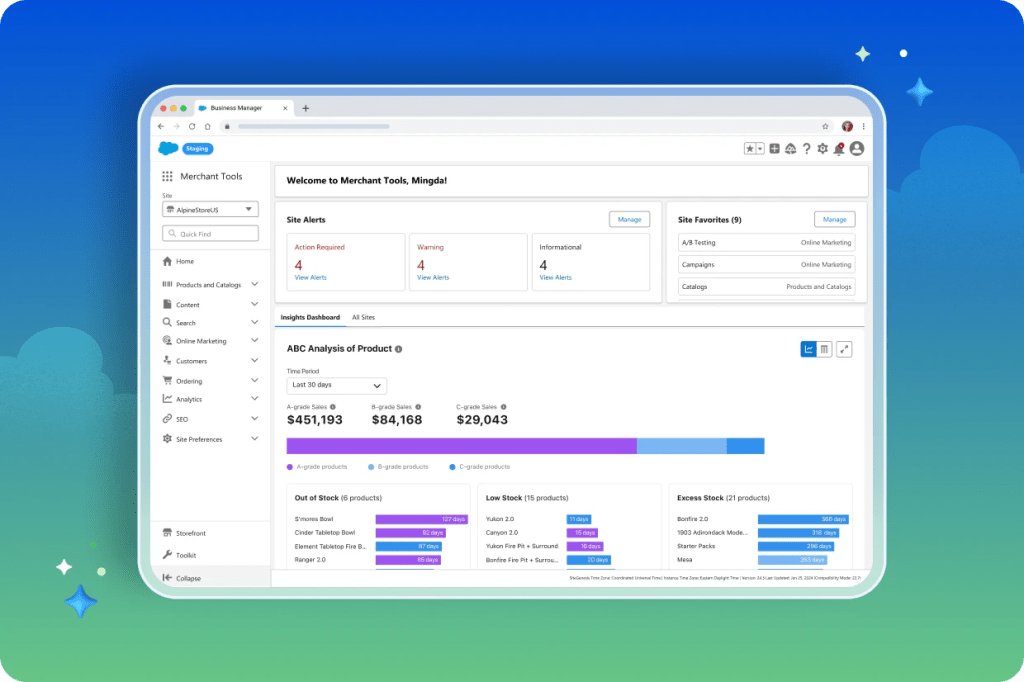Open the Last 30 days time period dropdown
Image resolution: width=1024 pixels, height=682 pixels.
coord(336,385)
